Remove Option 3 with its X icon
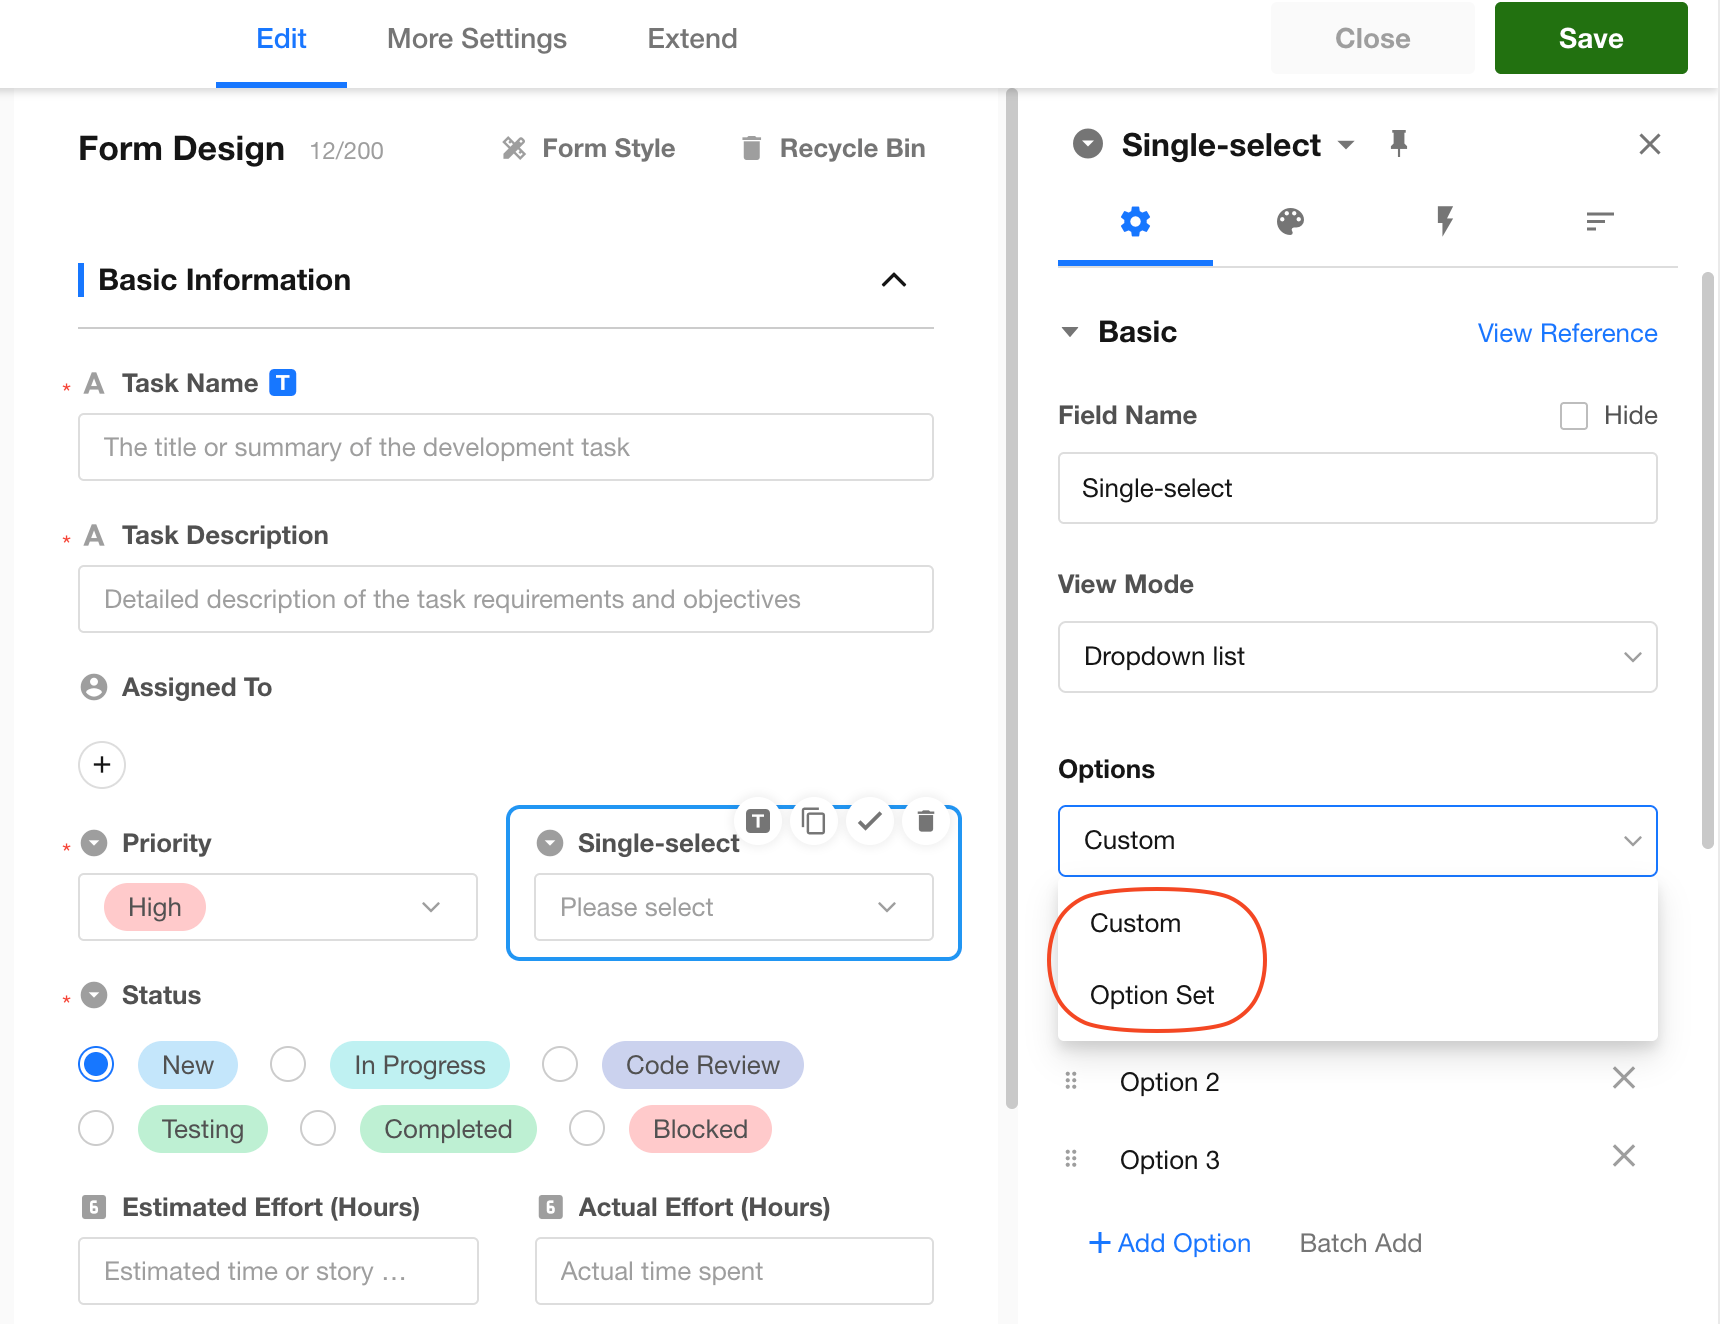Viewport: 1720px width, 1324px height. (x=1623, y=1157)
